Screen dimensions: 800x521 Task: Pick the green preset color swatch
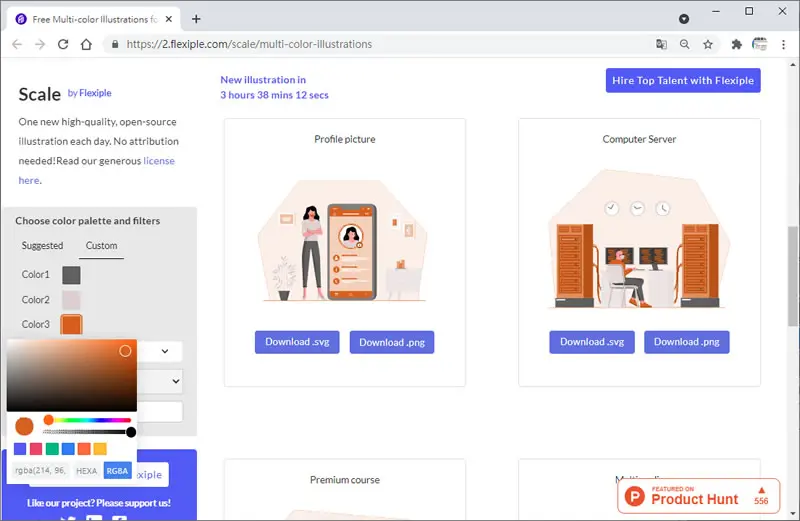point(52,449)
